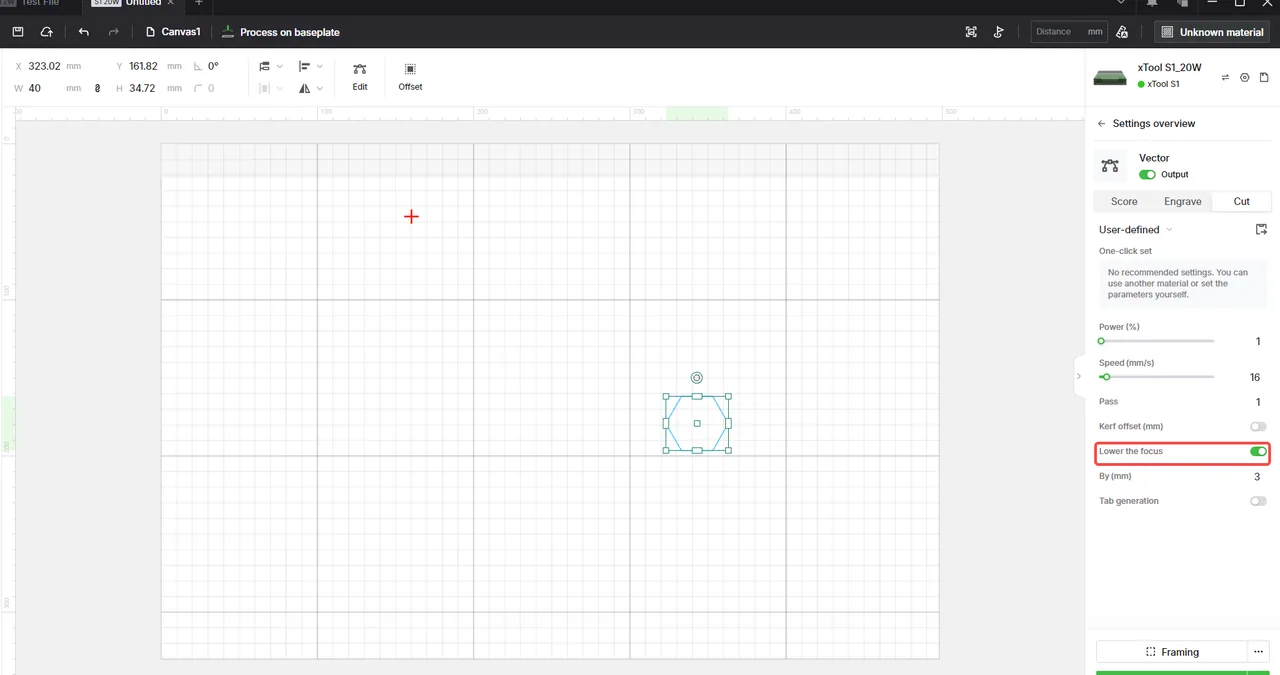Open the flip/mirror dropdown
This screenshot has height=675, width=1280.
pos(311,88)
